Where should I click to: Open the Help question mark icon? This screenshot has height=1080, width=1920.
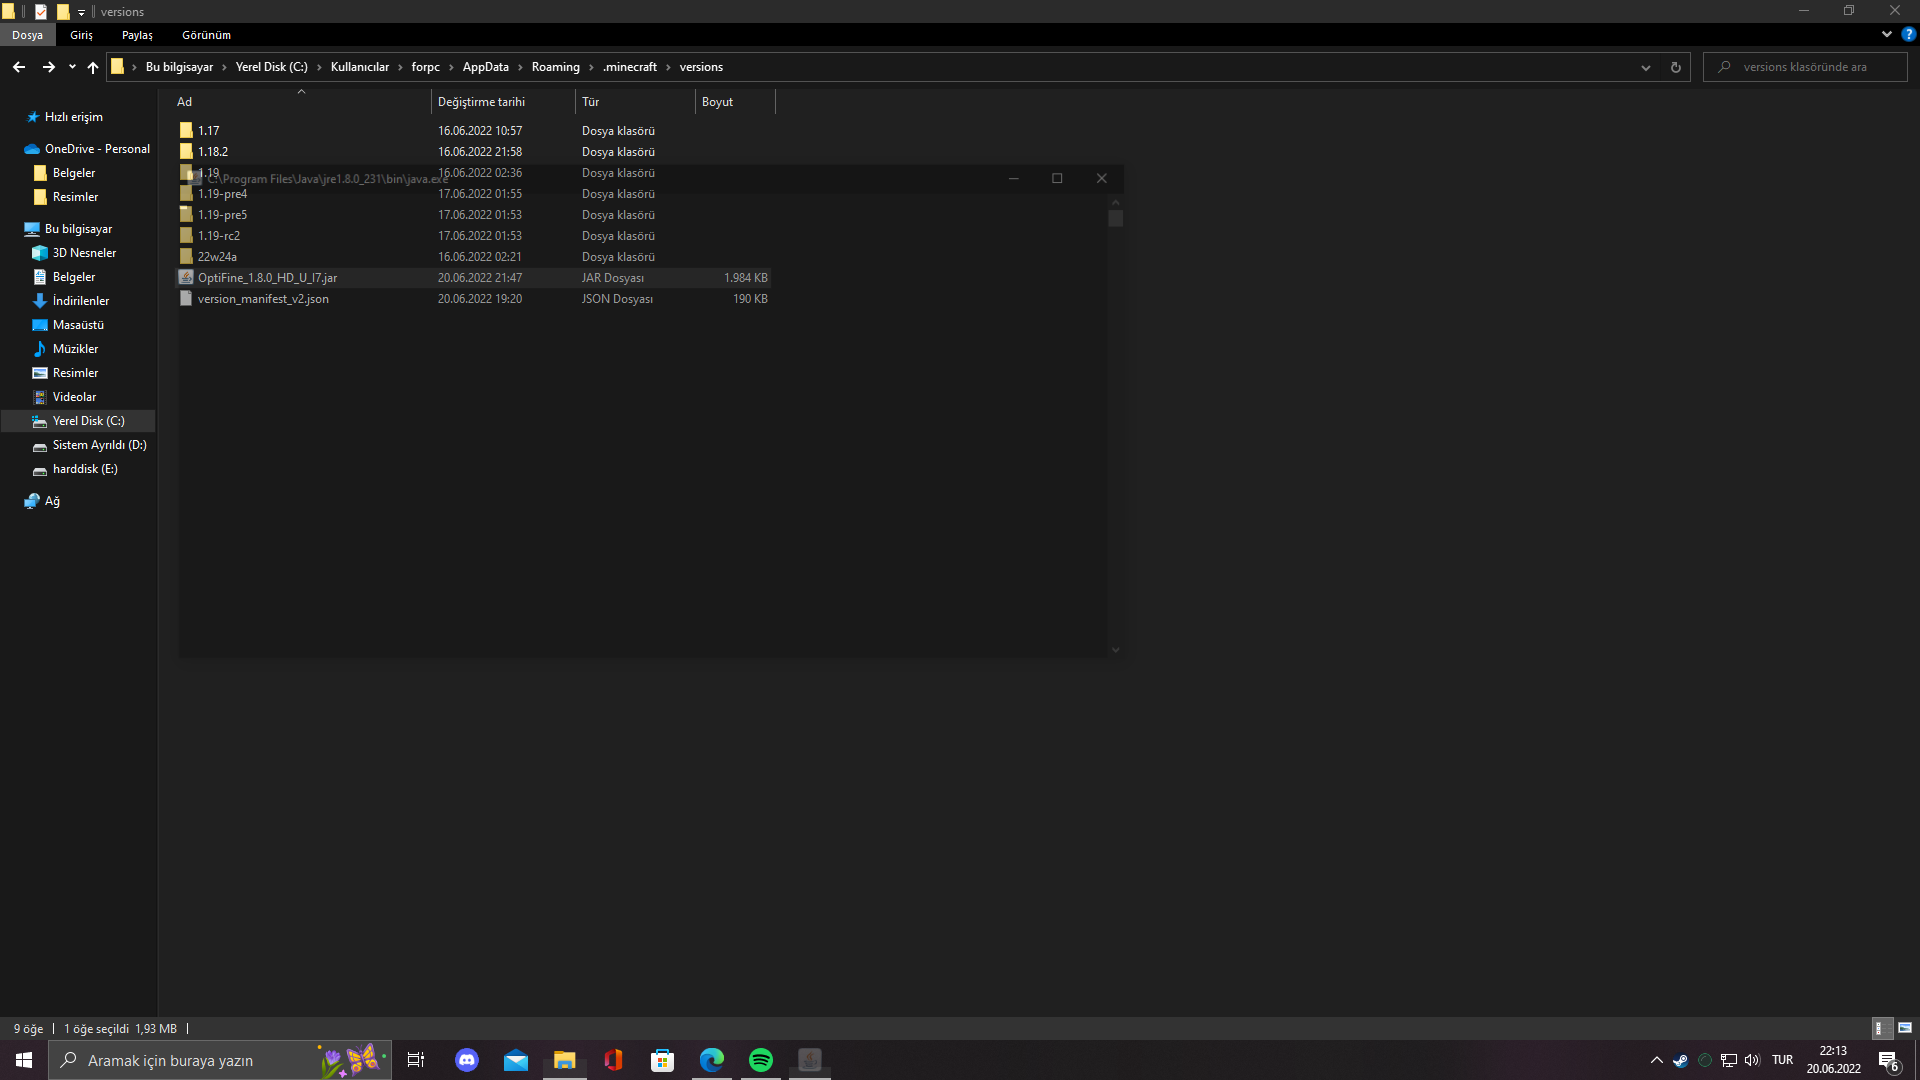tap(1908, 34)
